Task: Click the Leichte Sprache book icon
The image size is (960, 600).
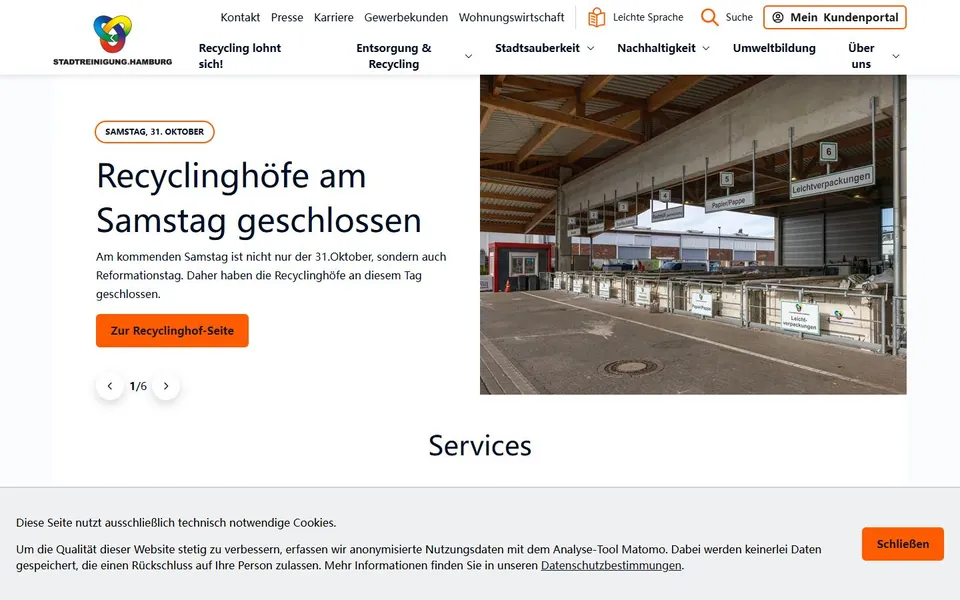Action: pos(596,17)
